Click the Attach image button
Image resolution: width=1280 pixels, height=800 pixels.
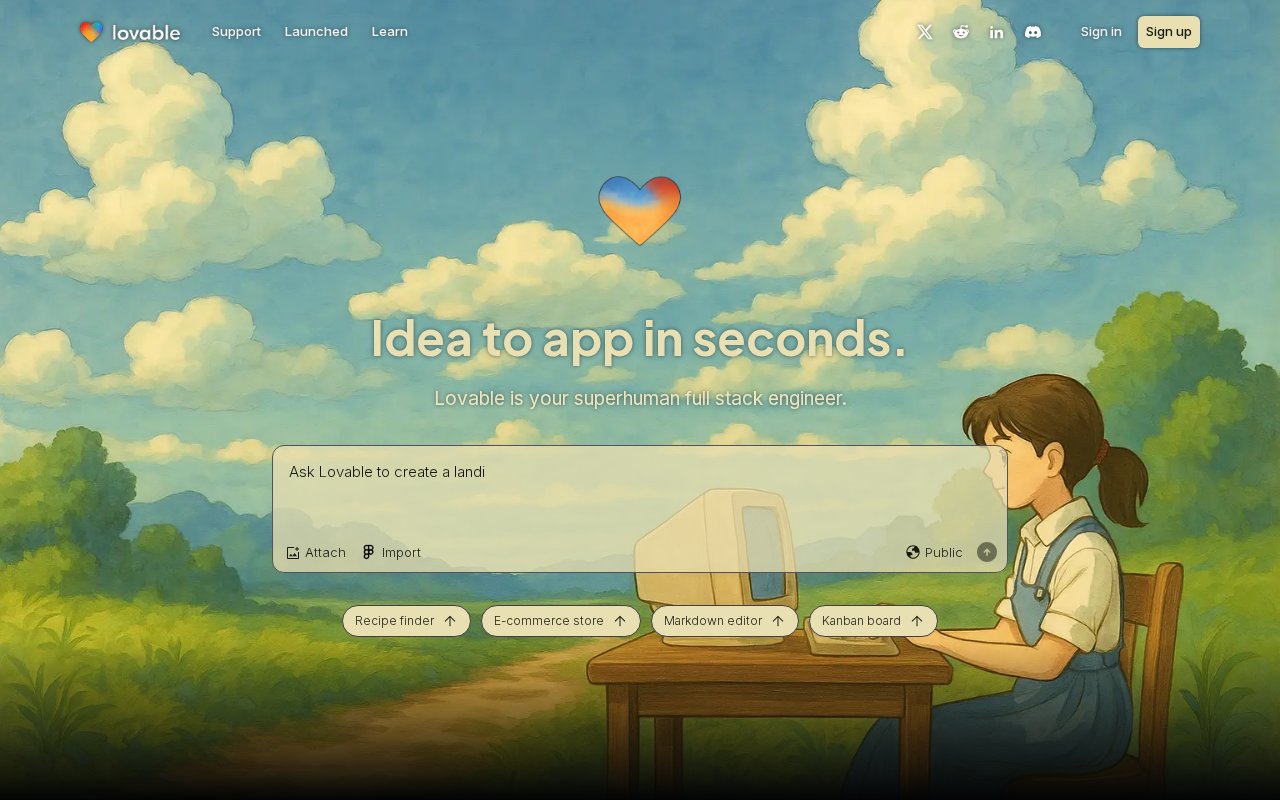click(x=316, y=552)
